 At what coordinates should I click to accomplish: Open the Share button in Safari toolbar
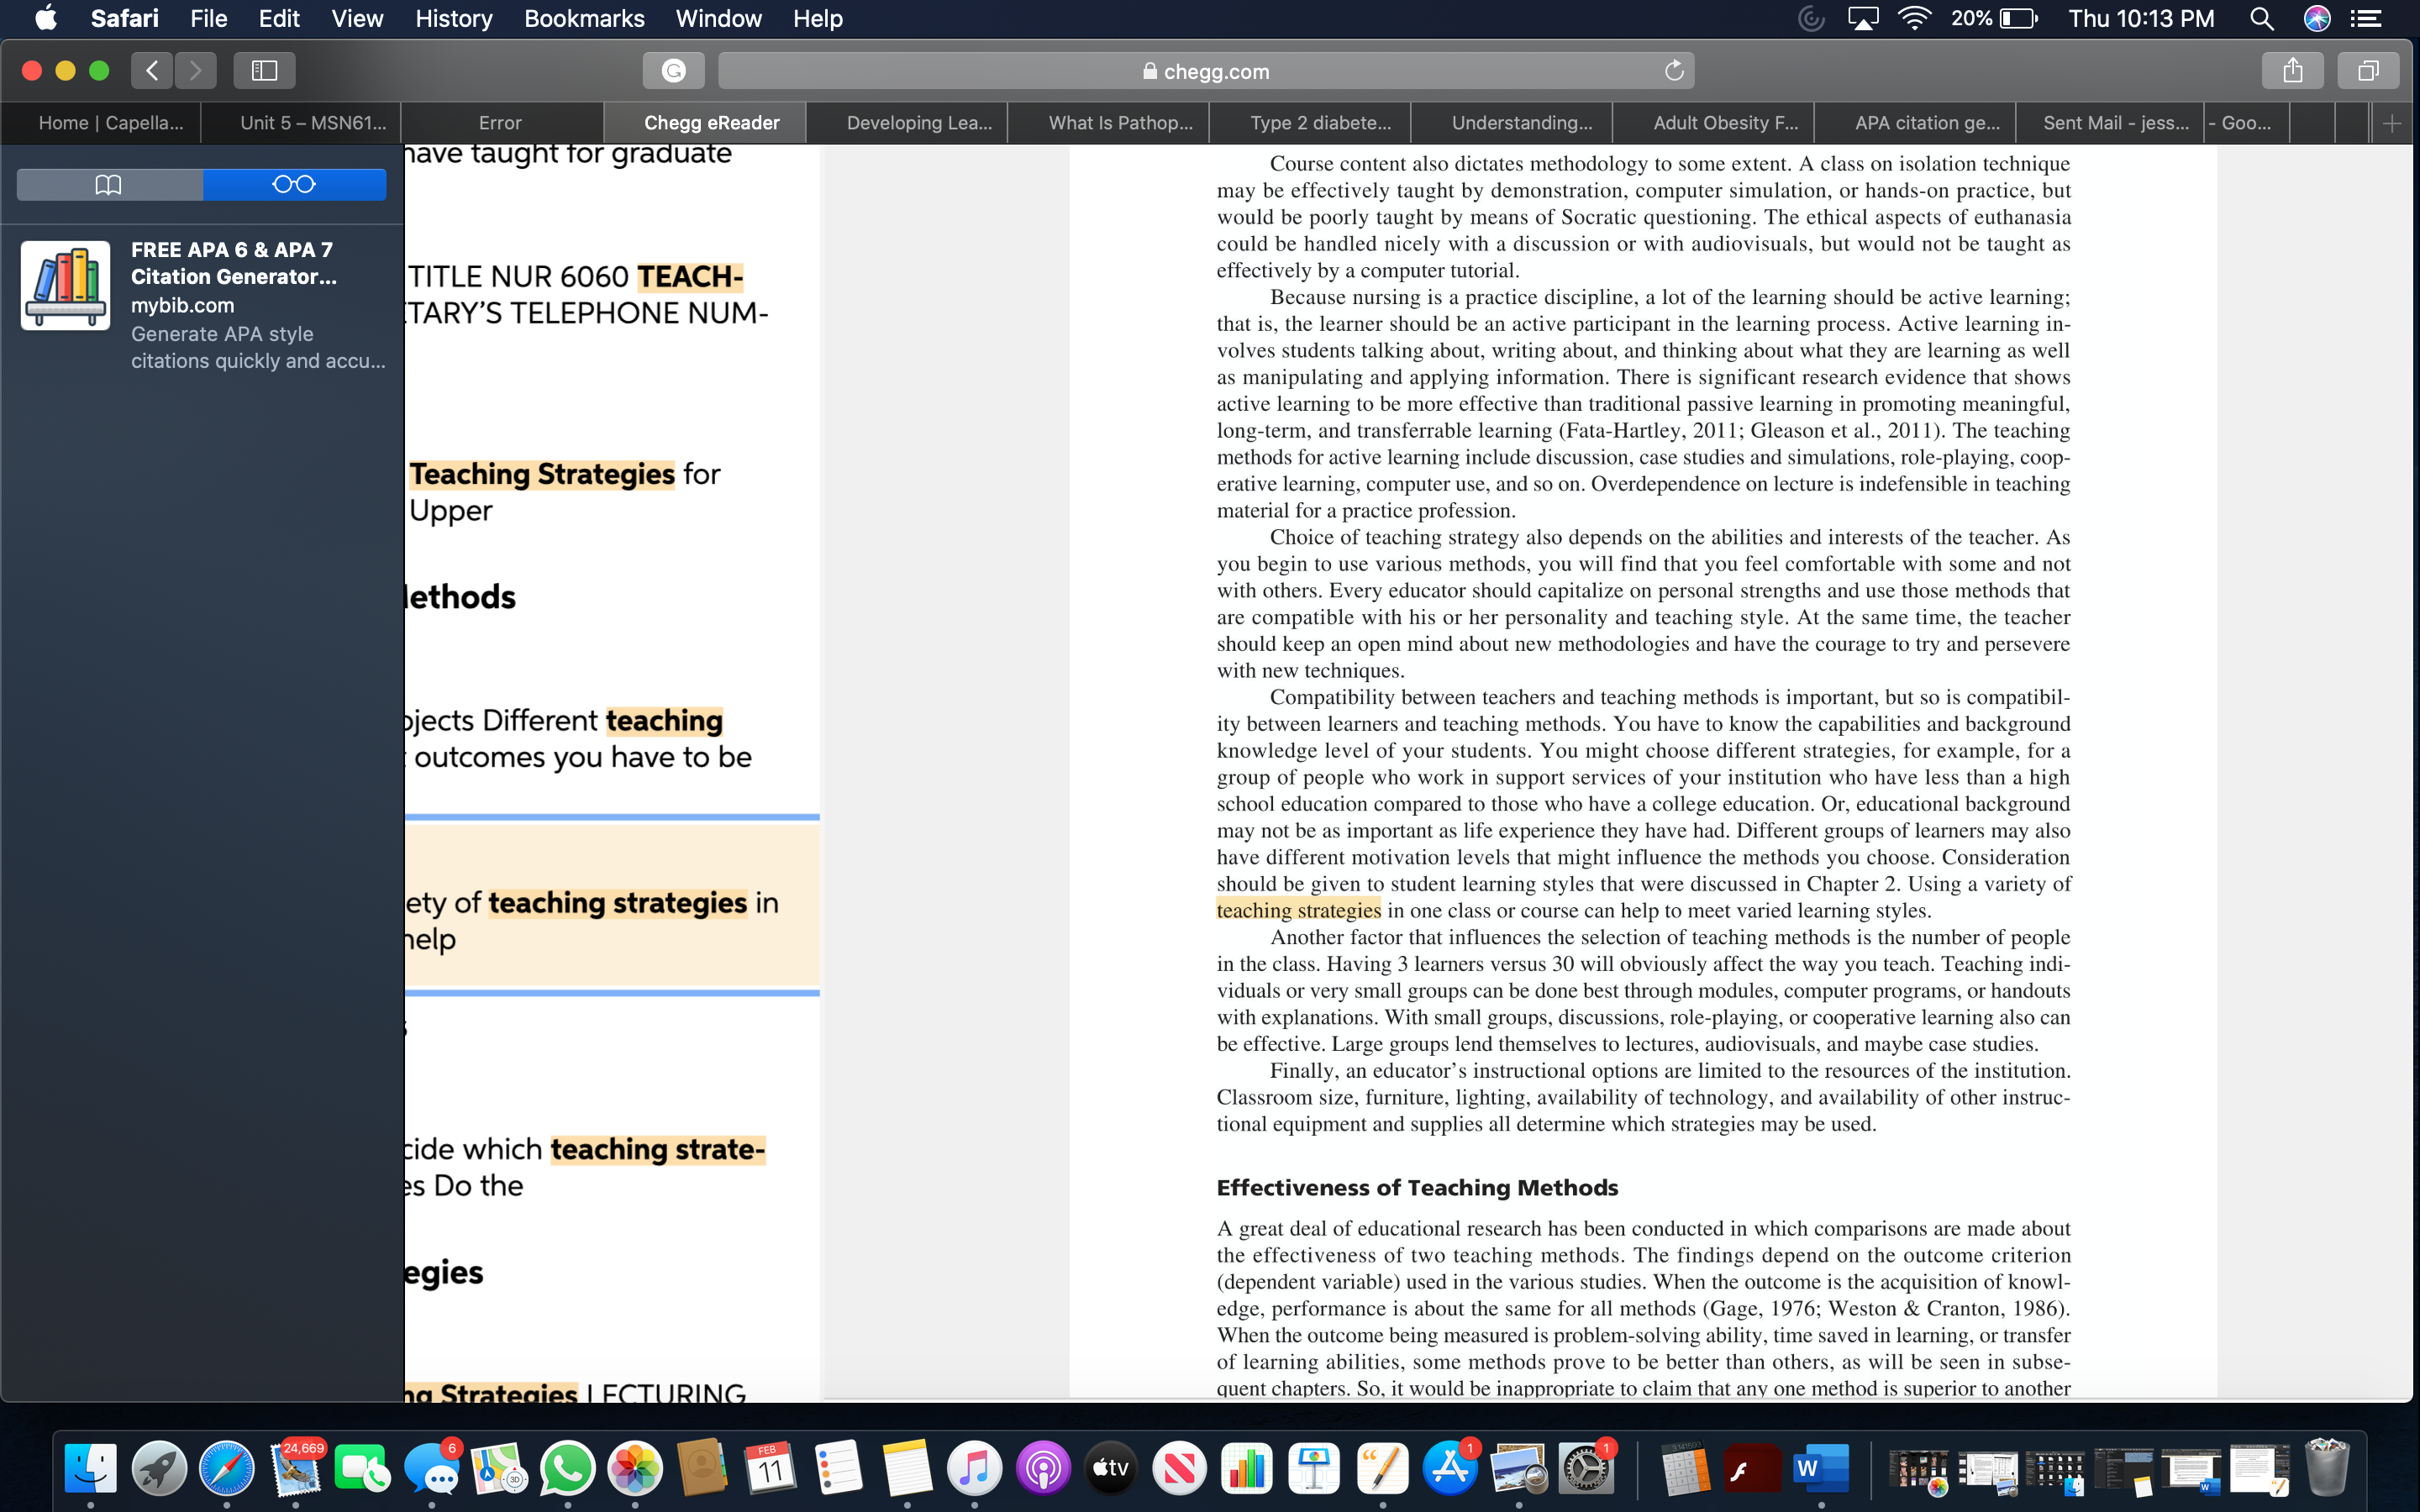point(2292,70)
